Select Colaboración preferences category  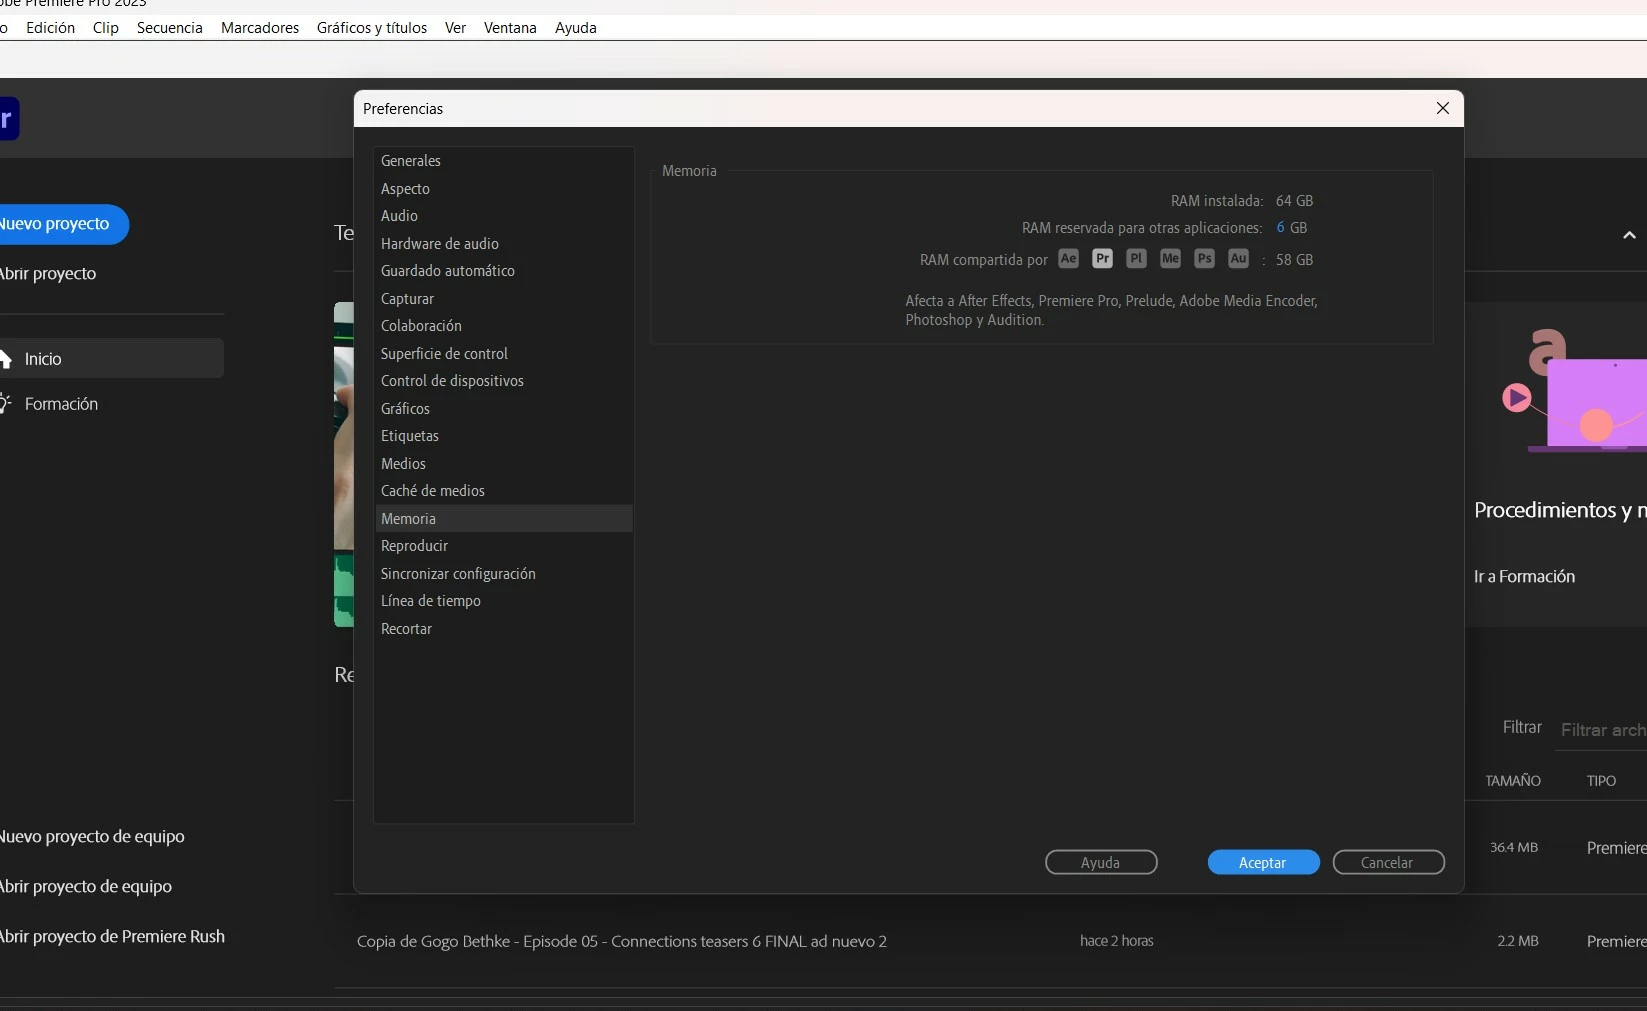pyautogui.click(x=504, y=326)
